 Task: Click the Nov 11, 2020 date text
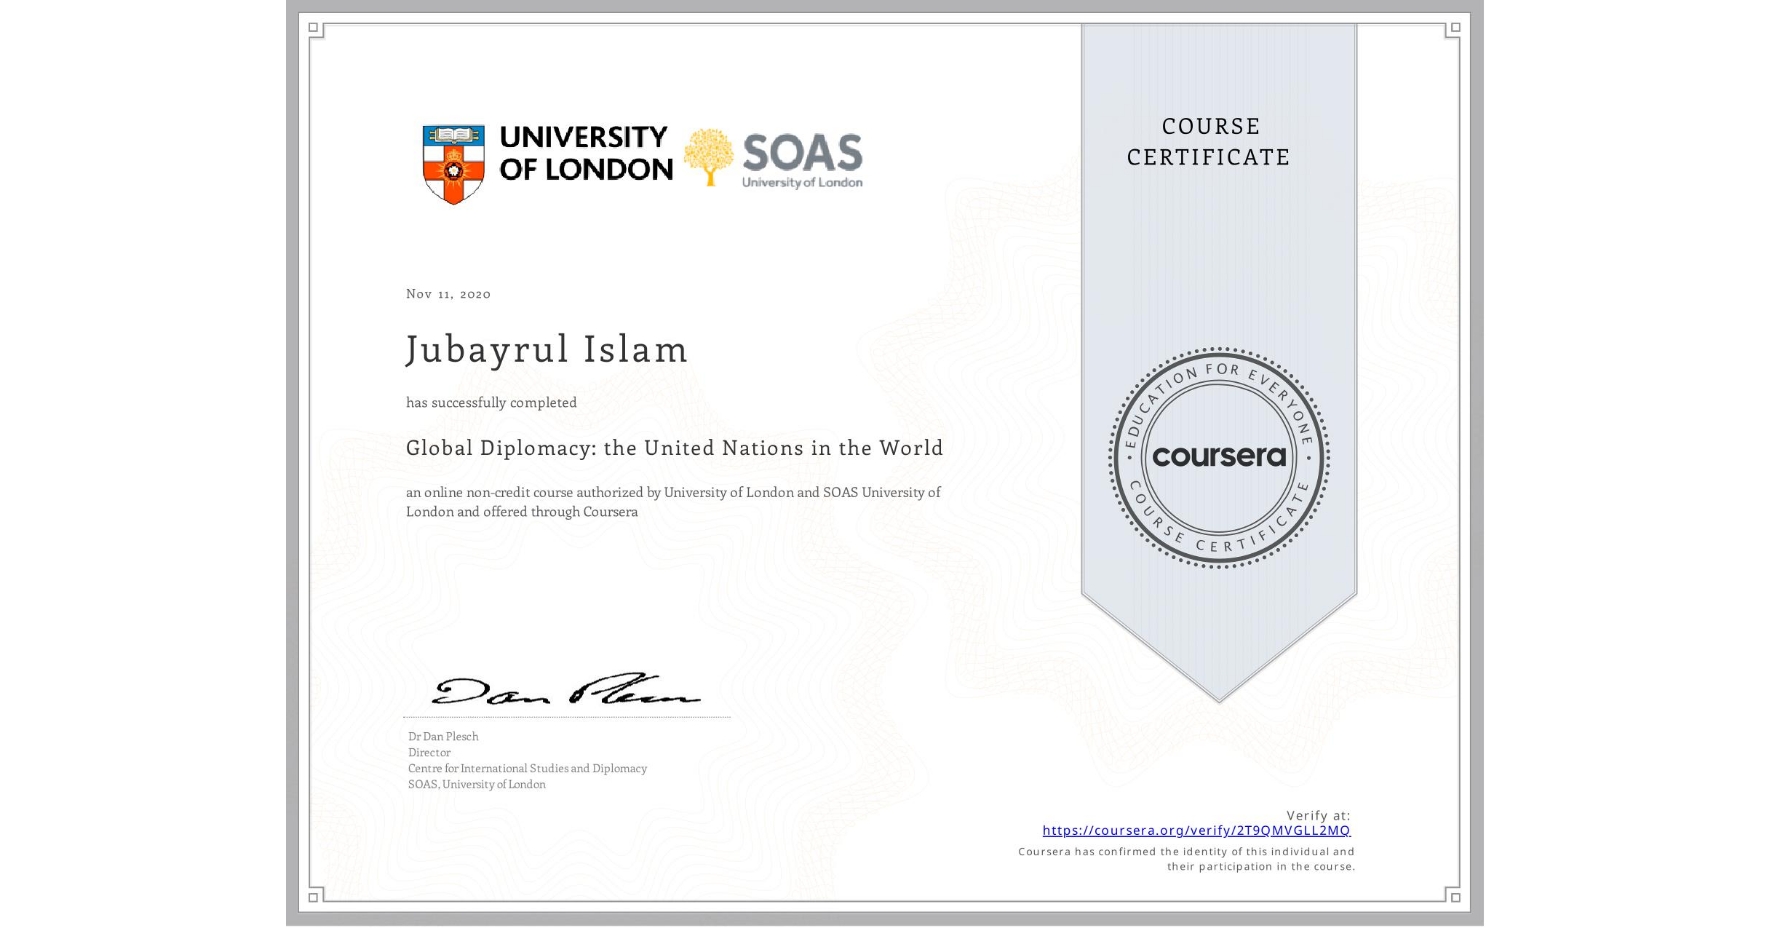coord(447,294)
